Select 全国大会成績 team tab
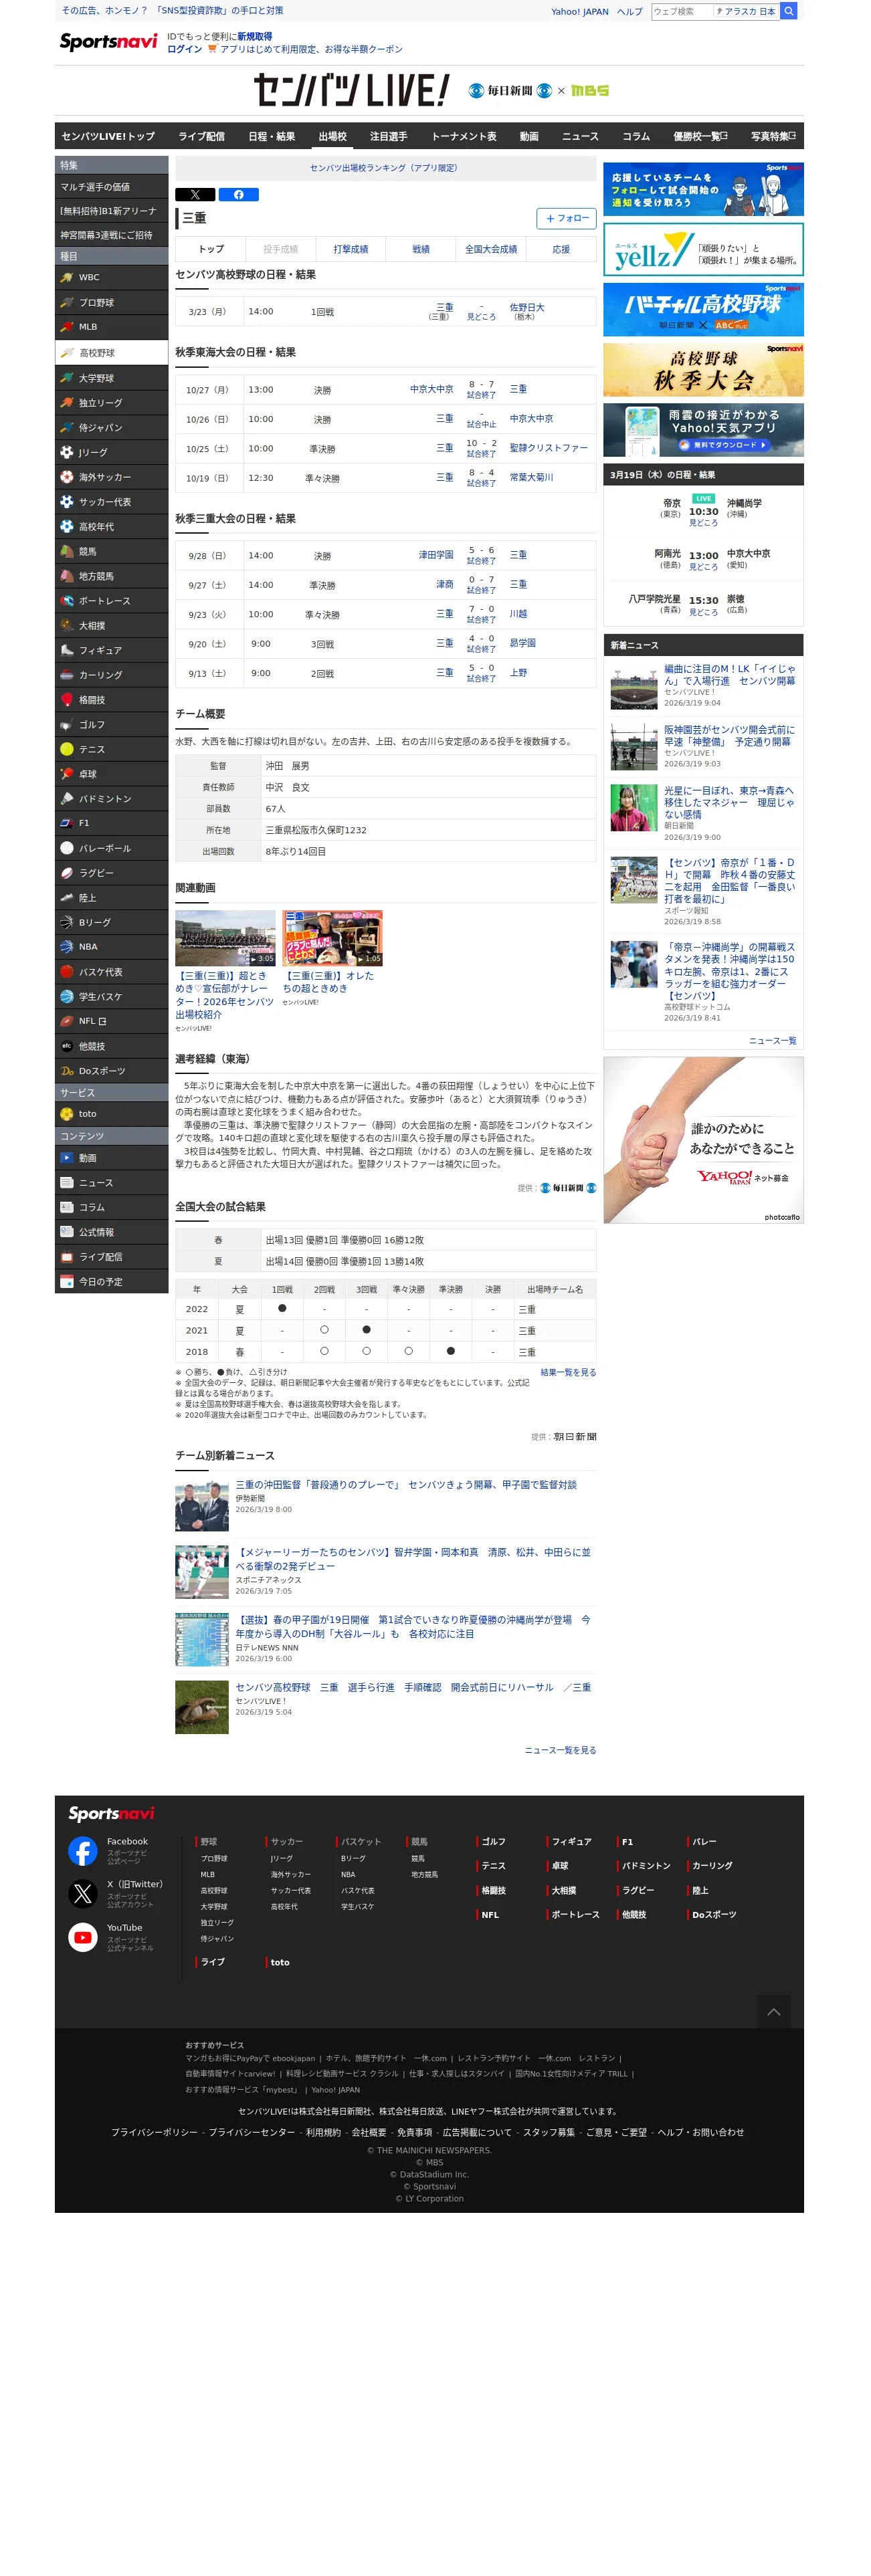The height and width of the screenshot is (2576, 871). click(x=491, y=249)
